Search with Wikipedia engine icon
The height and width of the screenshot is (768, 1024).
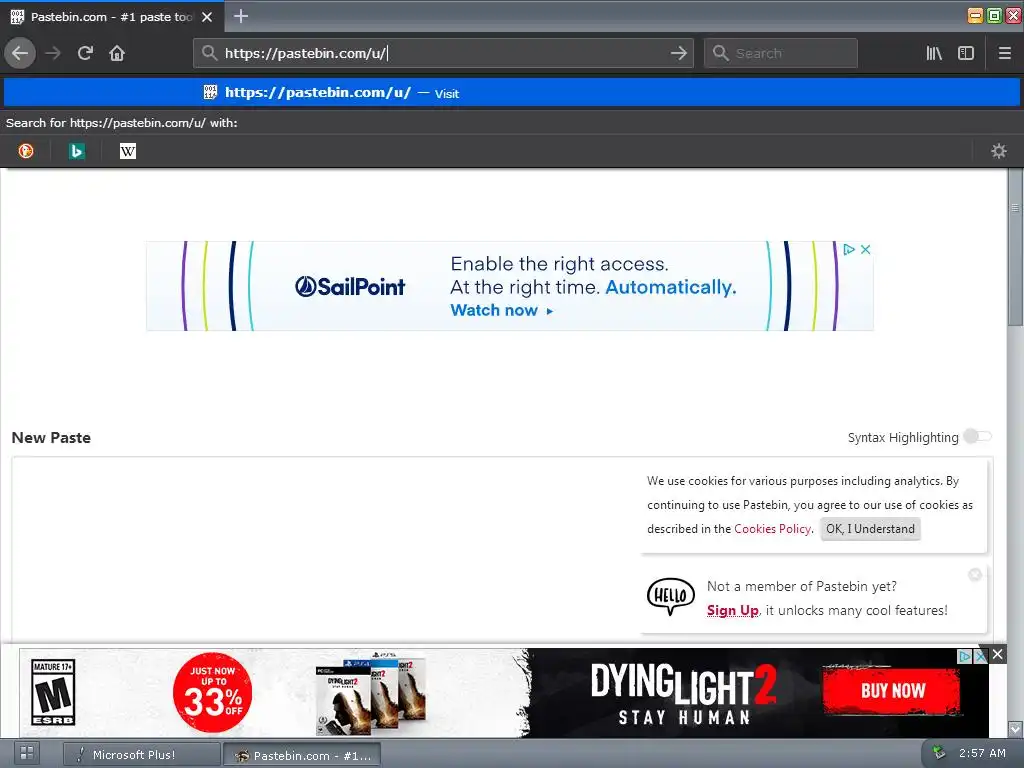(127, 151)
